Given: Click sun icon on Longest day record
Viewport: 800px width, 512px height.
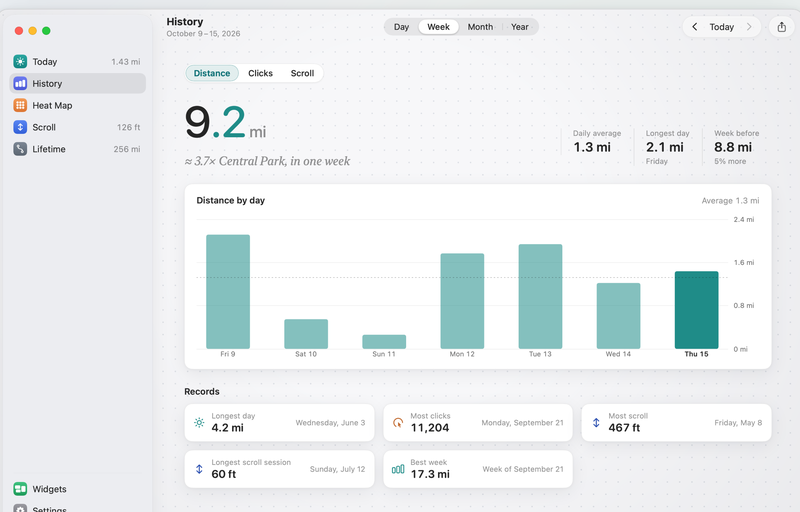Looking at the screenshot, I should click(199, 422).
